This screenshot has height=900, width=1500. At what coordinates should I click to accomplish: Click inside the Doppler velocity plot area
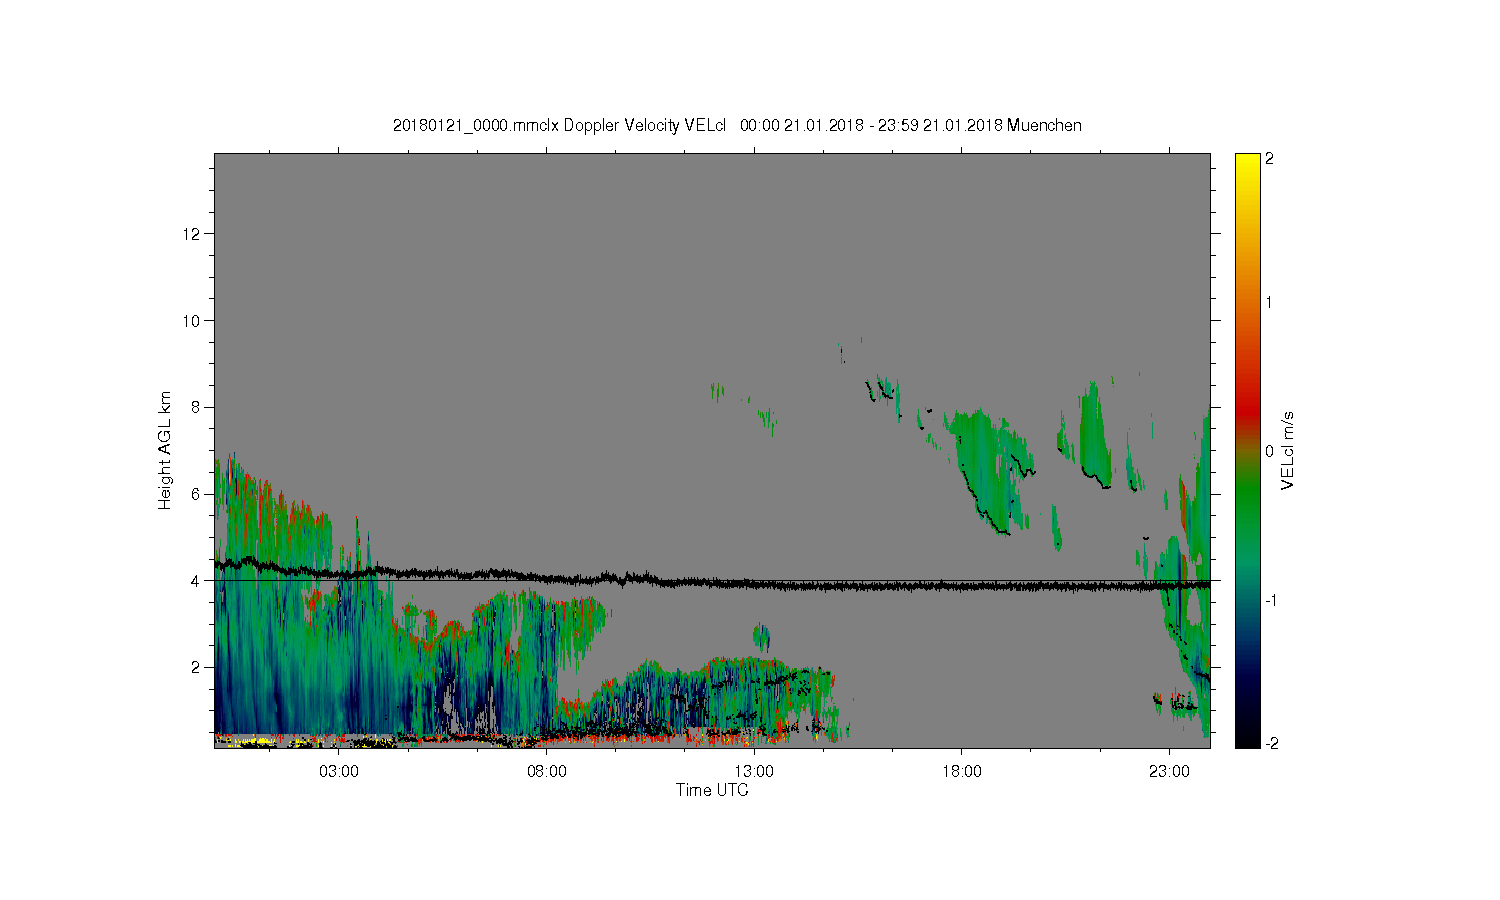(712, 450)
